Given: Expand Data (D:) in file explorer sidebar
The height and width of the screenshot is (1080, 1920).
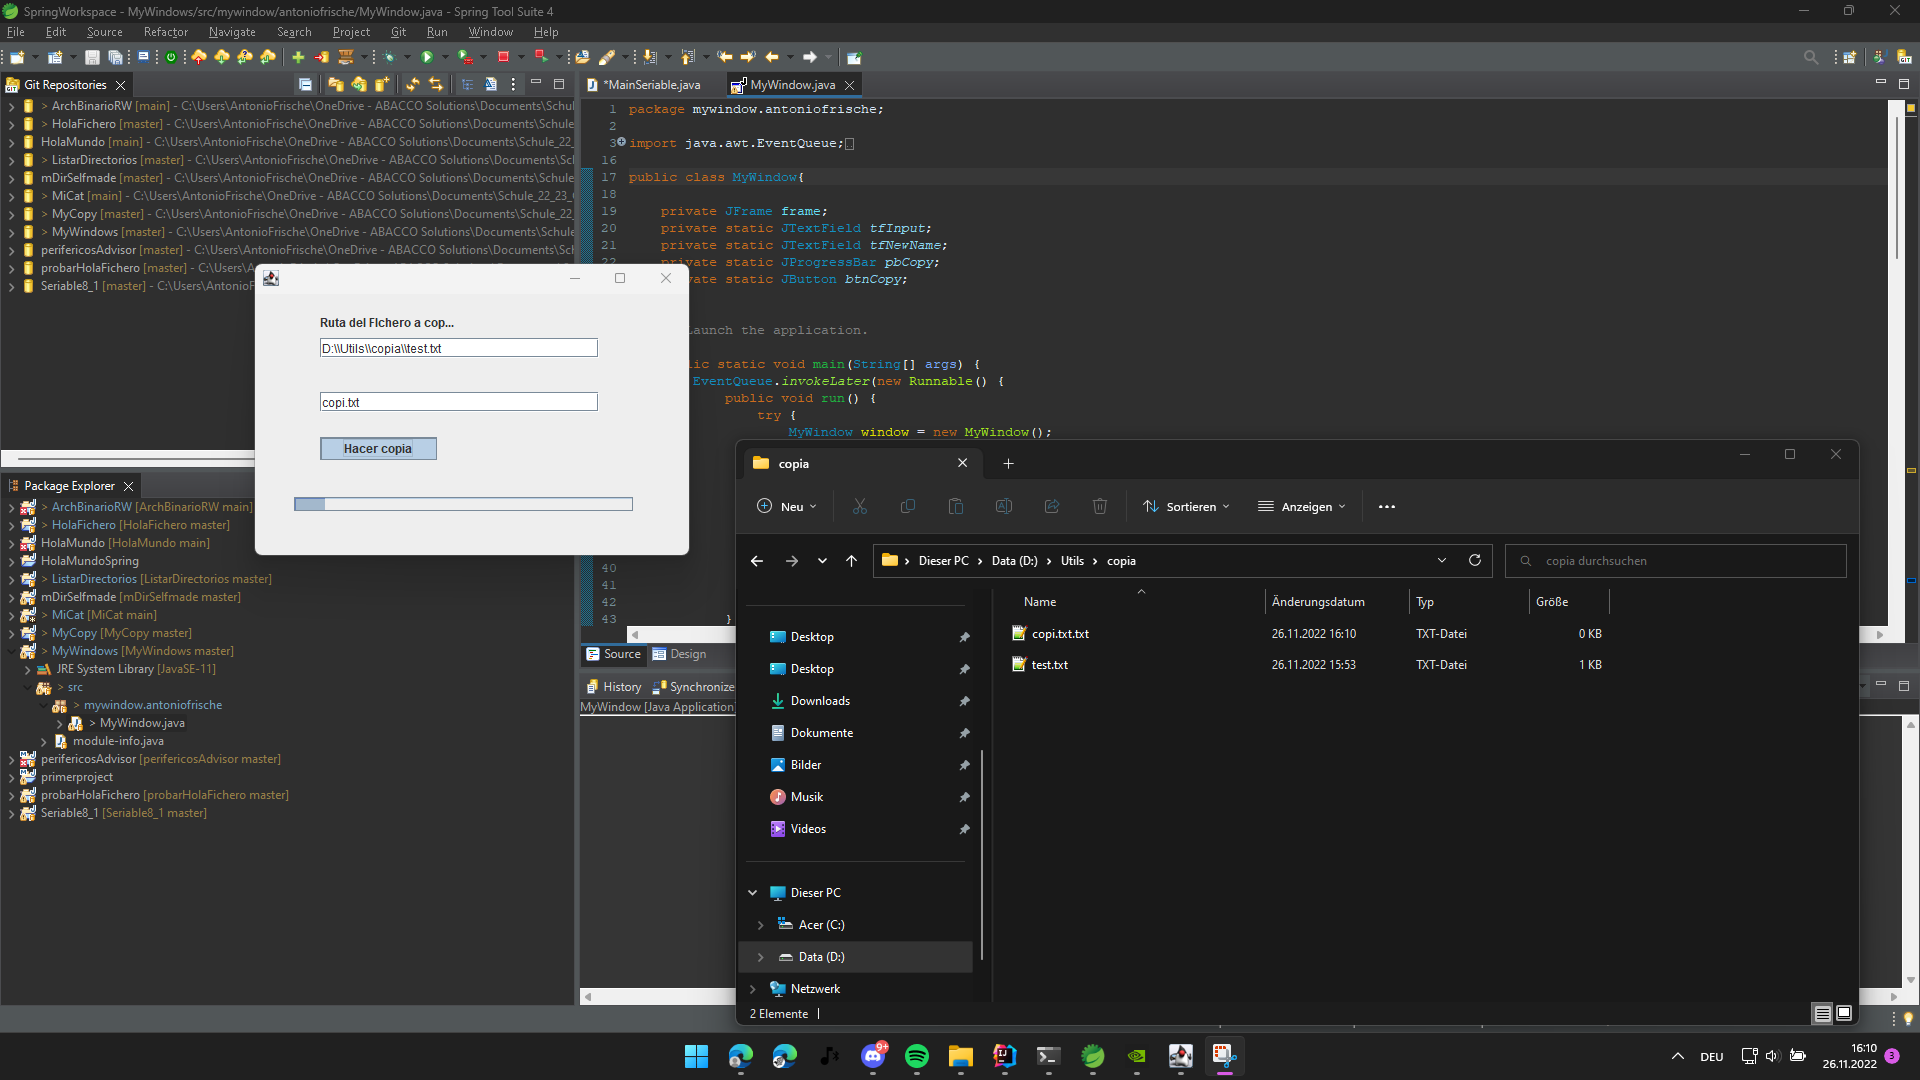Looking at the screenshot, I should 761,956.
